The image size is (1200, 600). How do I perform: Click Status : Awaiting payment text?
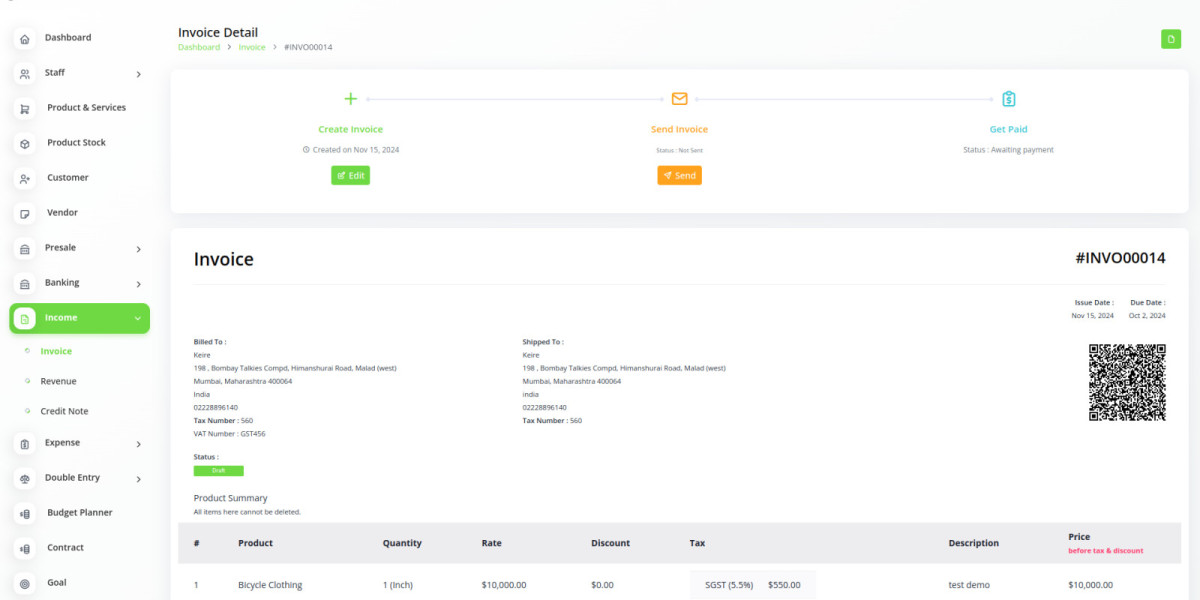click(x=1008, y=150)
